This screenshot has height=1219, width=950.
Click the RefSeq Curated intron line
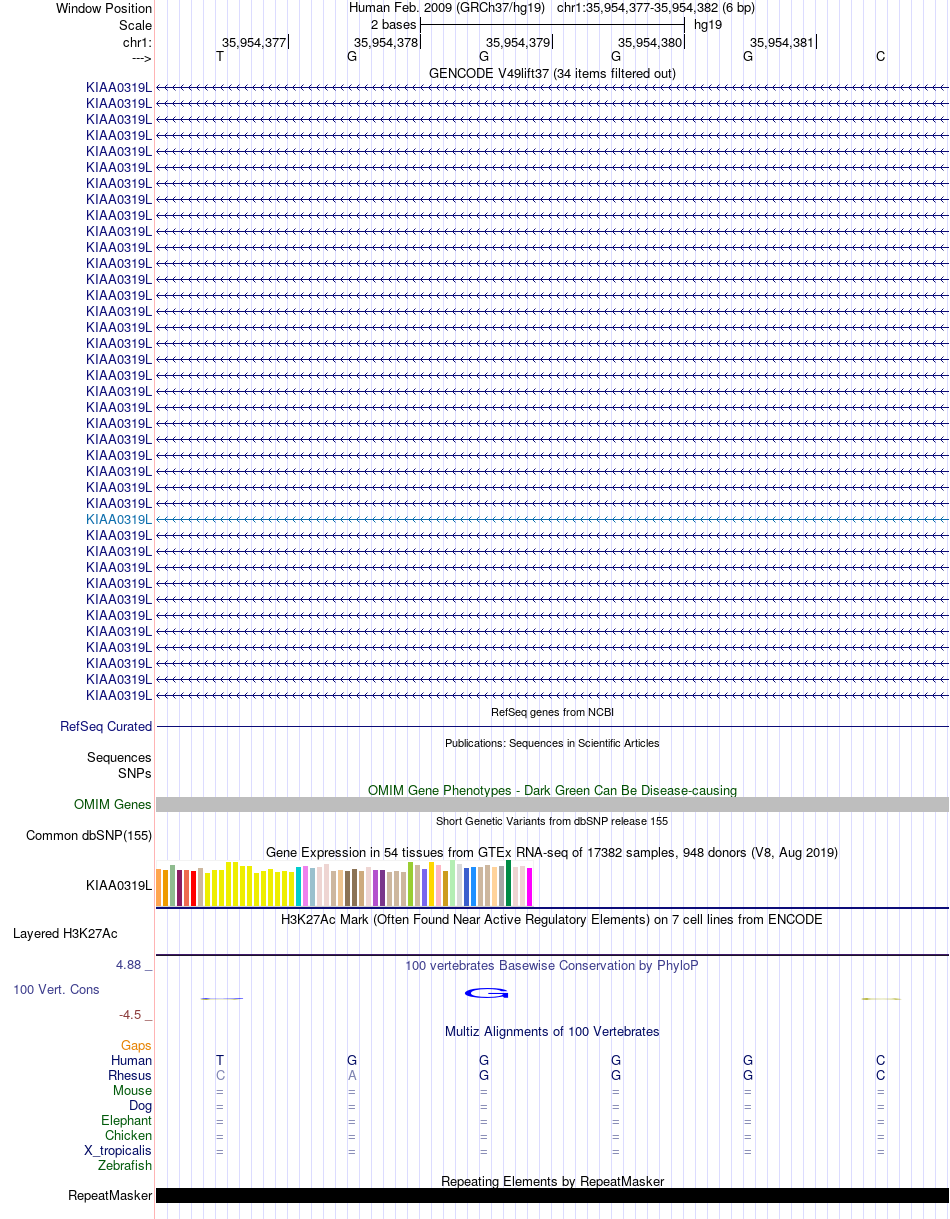(552, 727)
